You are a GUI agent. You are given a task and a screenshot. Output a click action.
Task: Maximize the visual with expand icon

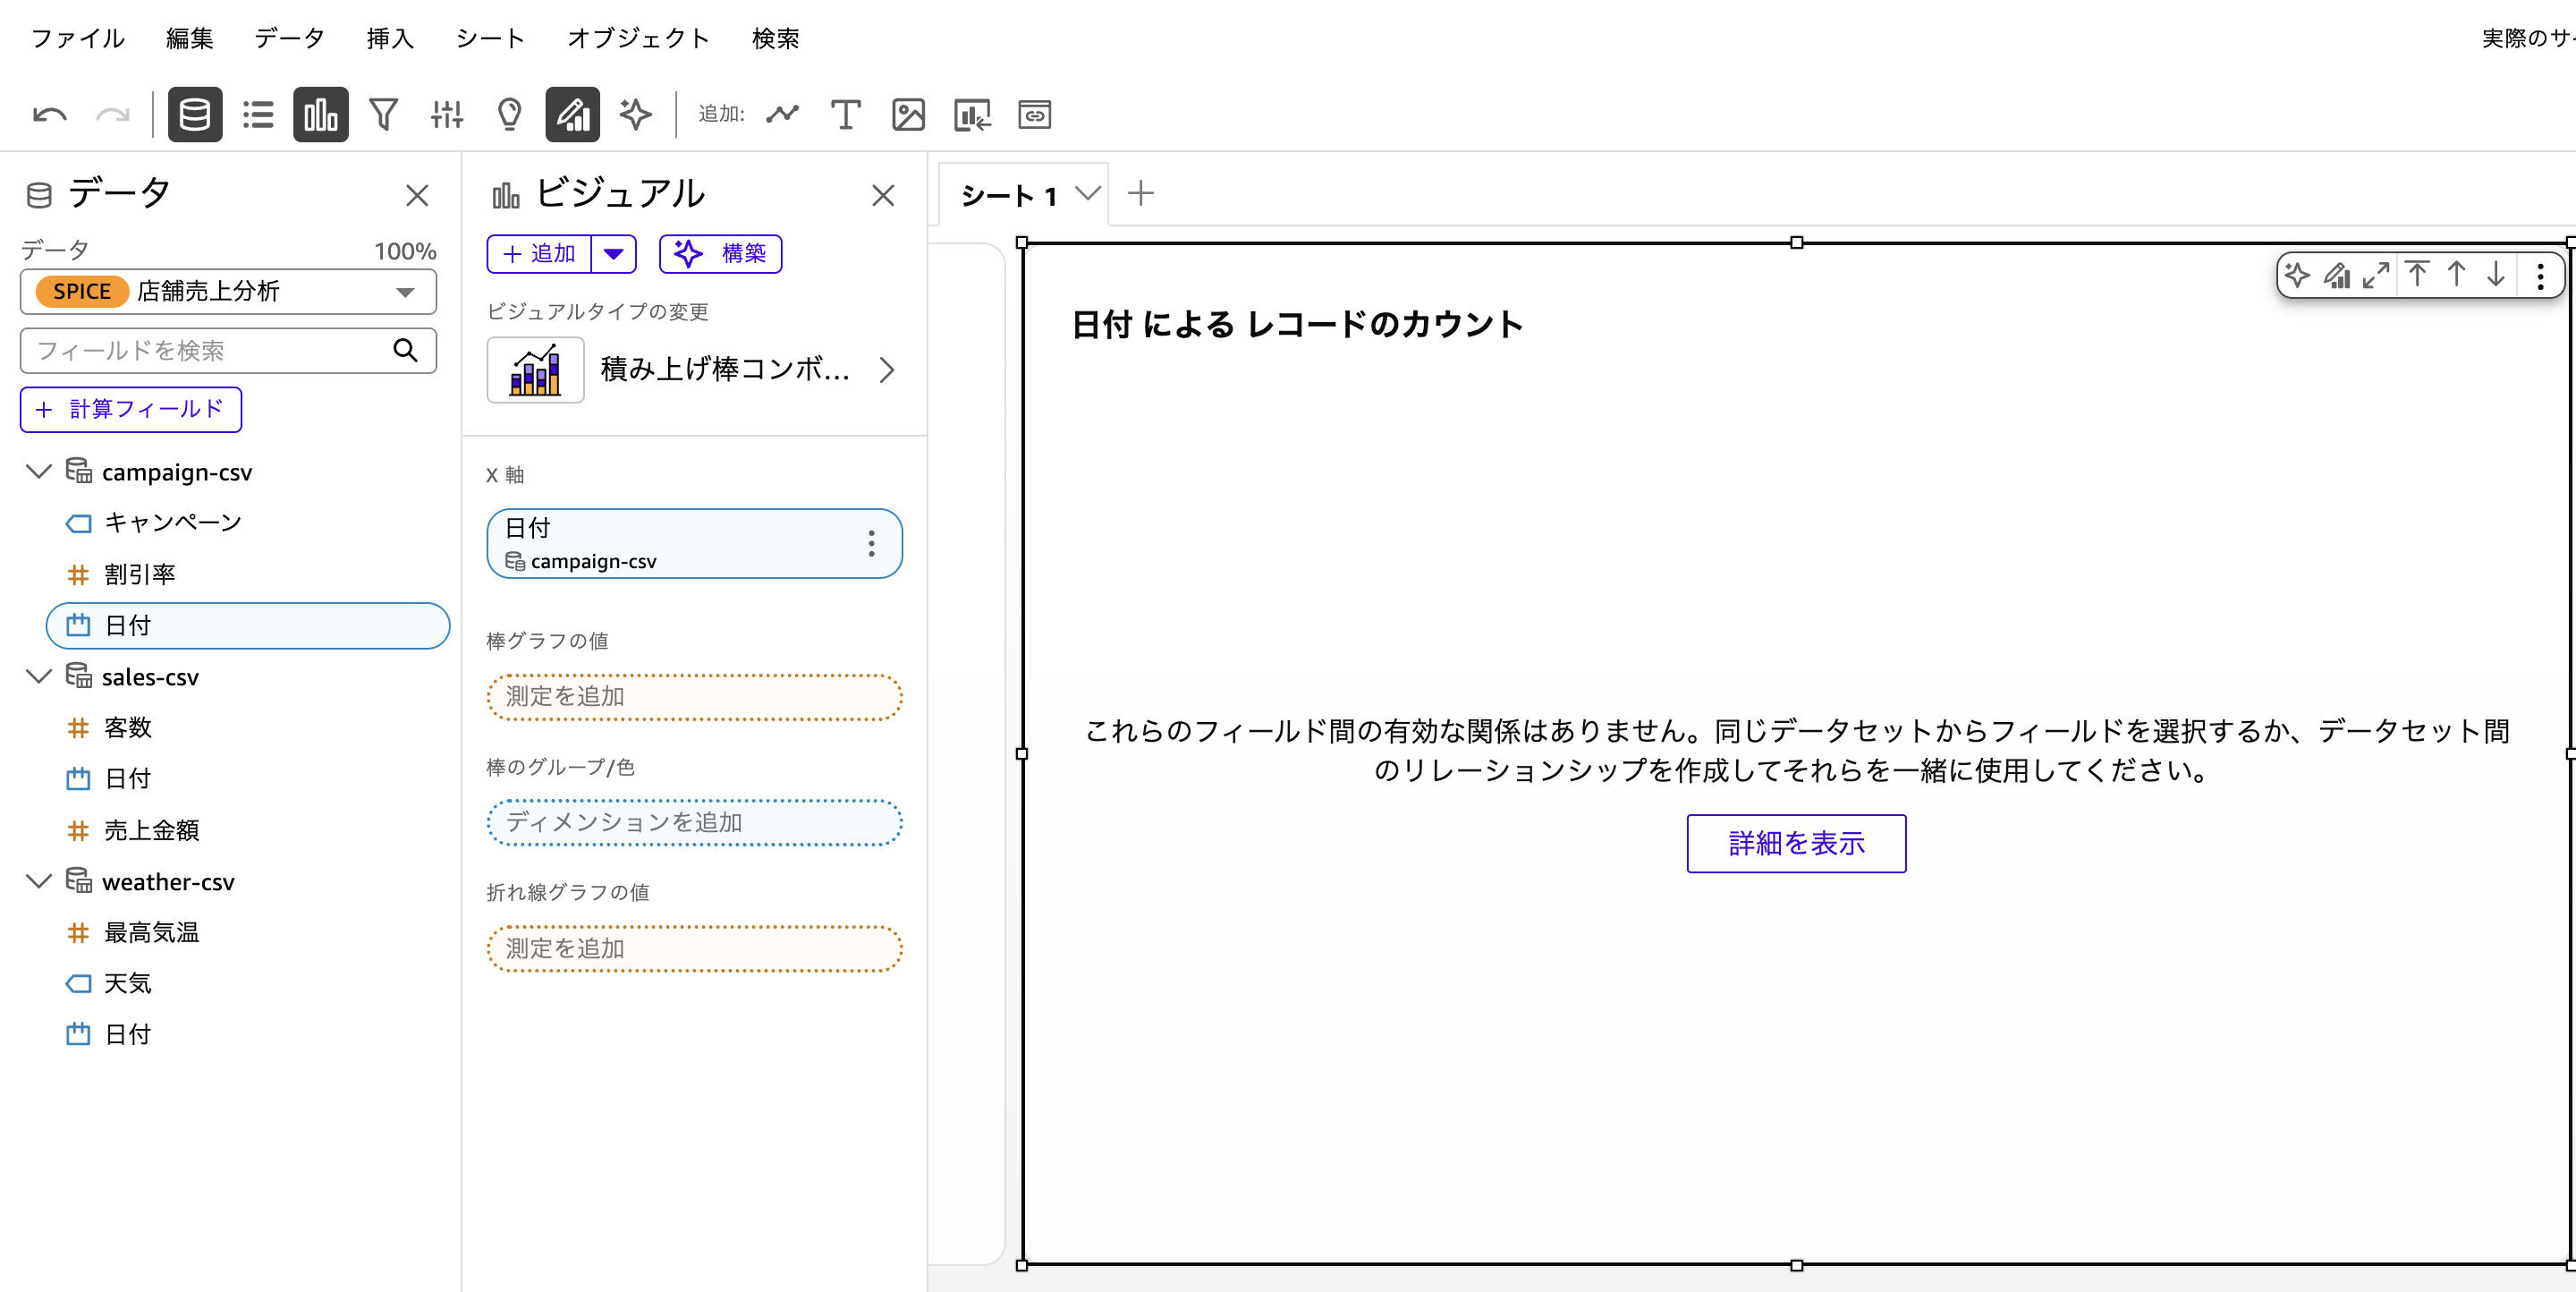click(x=2377, y=275)
